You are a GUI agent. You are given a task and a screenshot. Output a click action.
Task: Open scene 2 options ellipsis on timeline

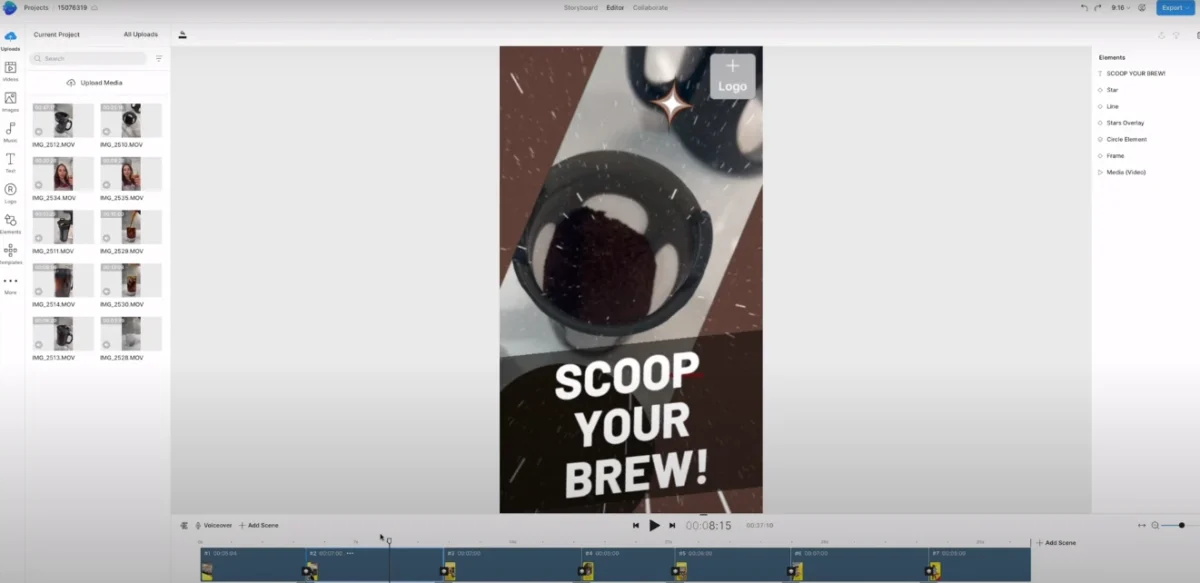click(x=350, y=553)
